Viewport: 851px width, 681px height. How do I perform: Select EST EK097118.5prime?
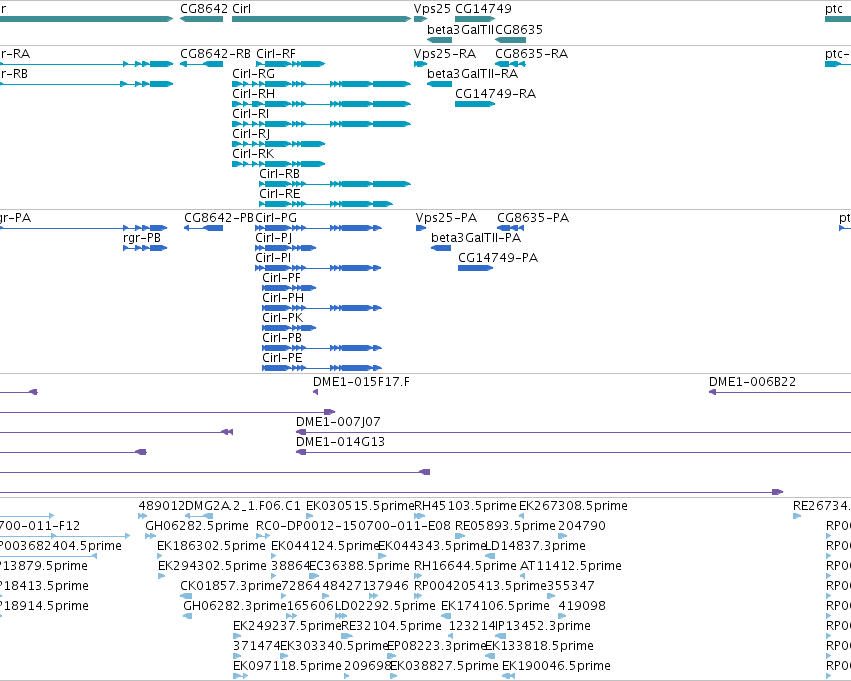pos(240,676)
